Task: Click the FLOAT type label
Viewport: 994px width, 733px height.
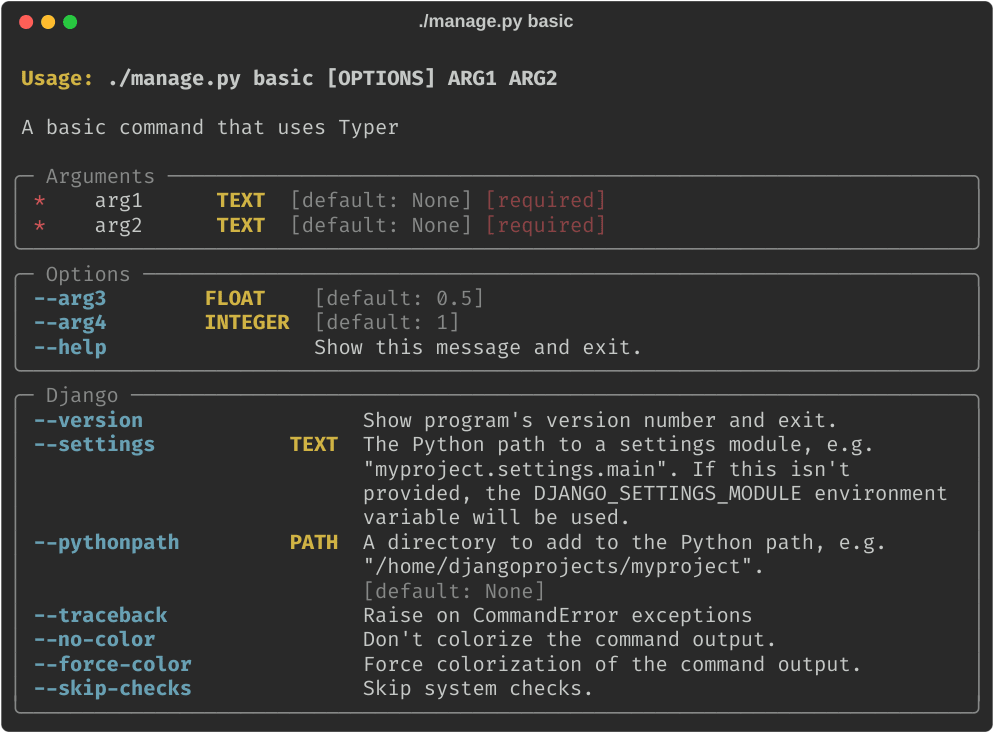Action: 235,299
